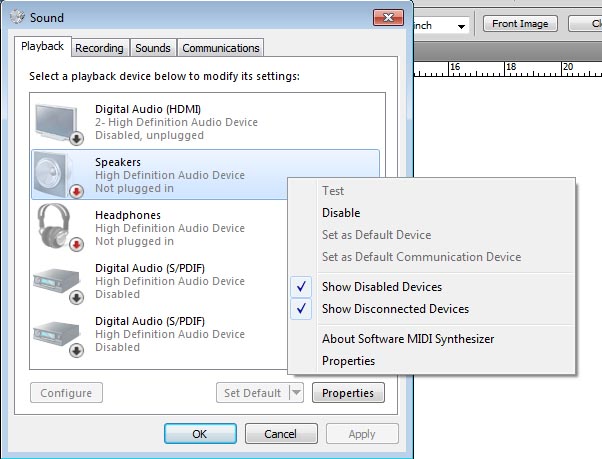Open the Sounds tab
Screen dimensions: 602x459
[x=153, y=48]
